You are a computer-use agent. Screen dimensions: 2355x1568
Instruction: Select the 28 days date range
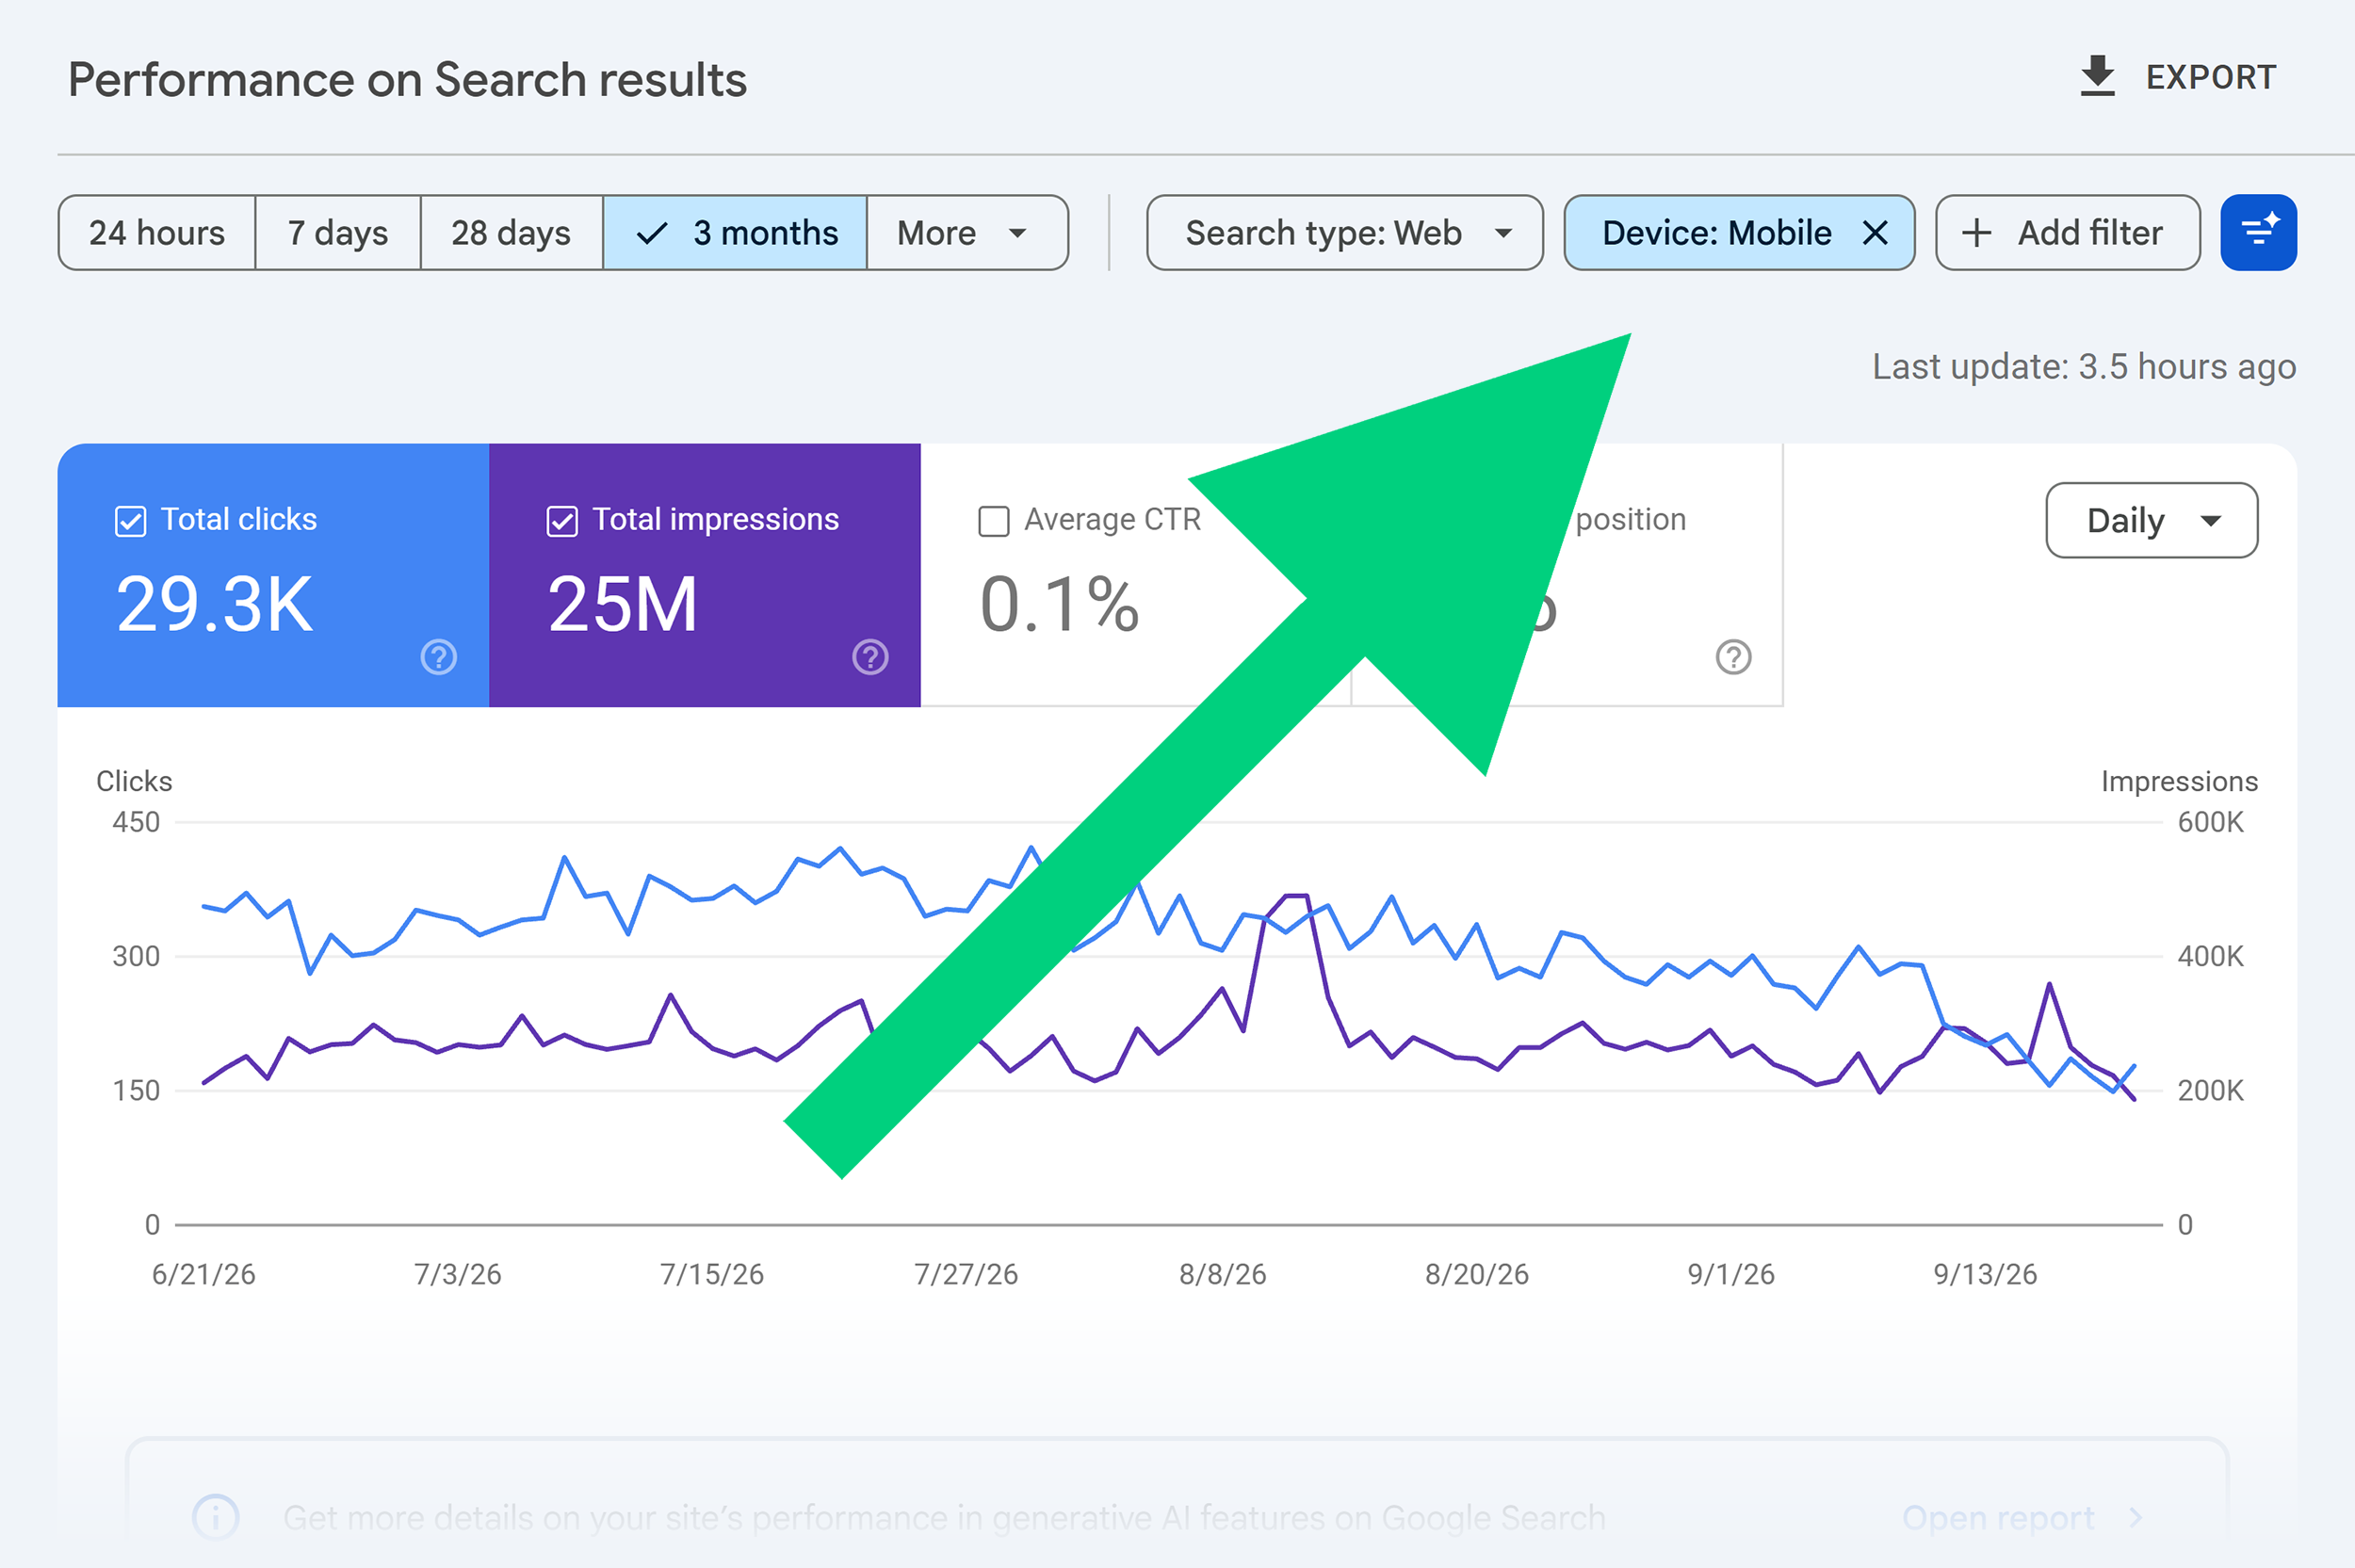pos(511,233)
